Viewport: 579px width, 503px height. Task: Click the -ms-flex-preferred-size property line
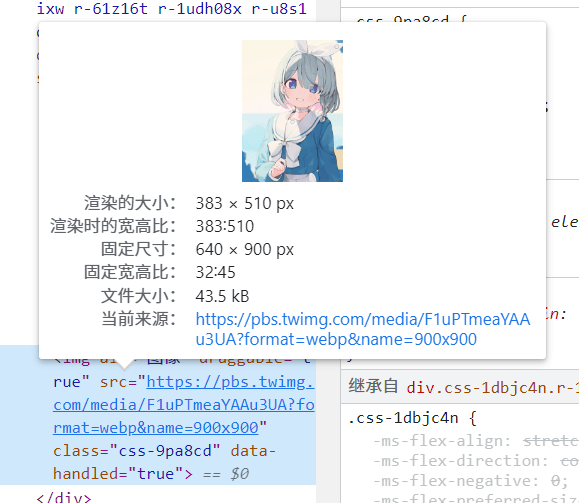476,499
